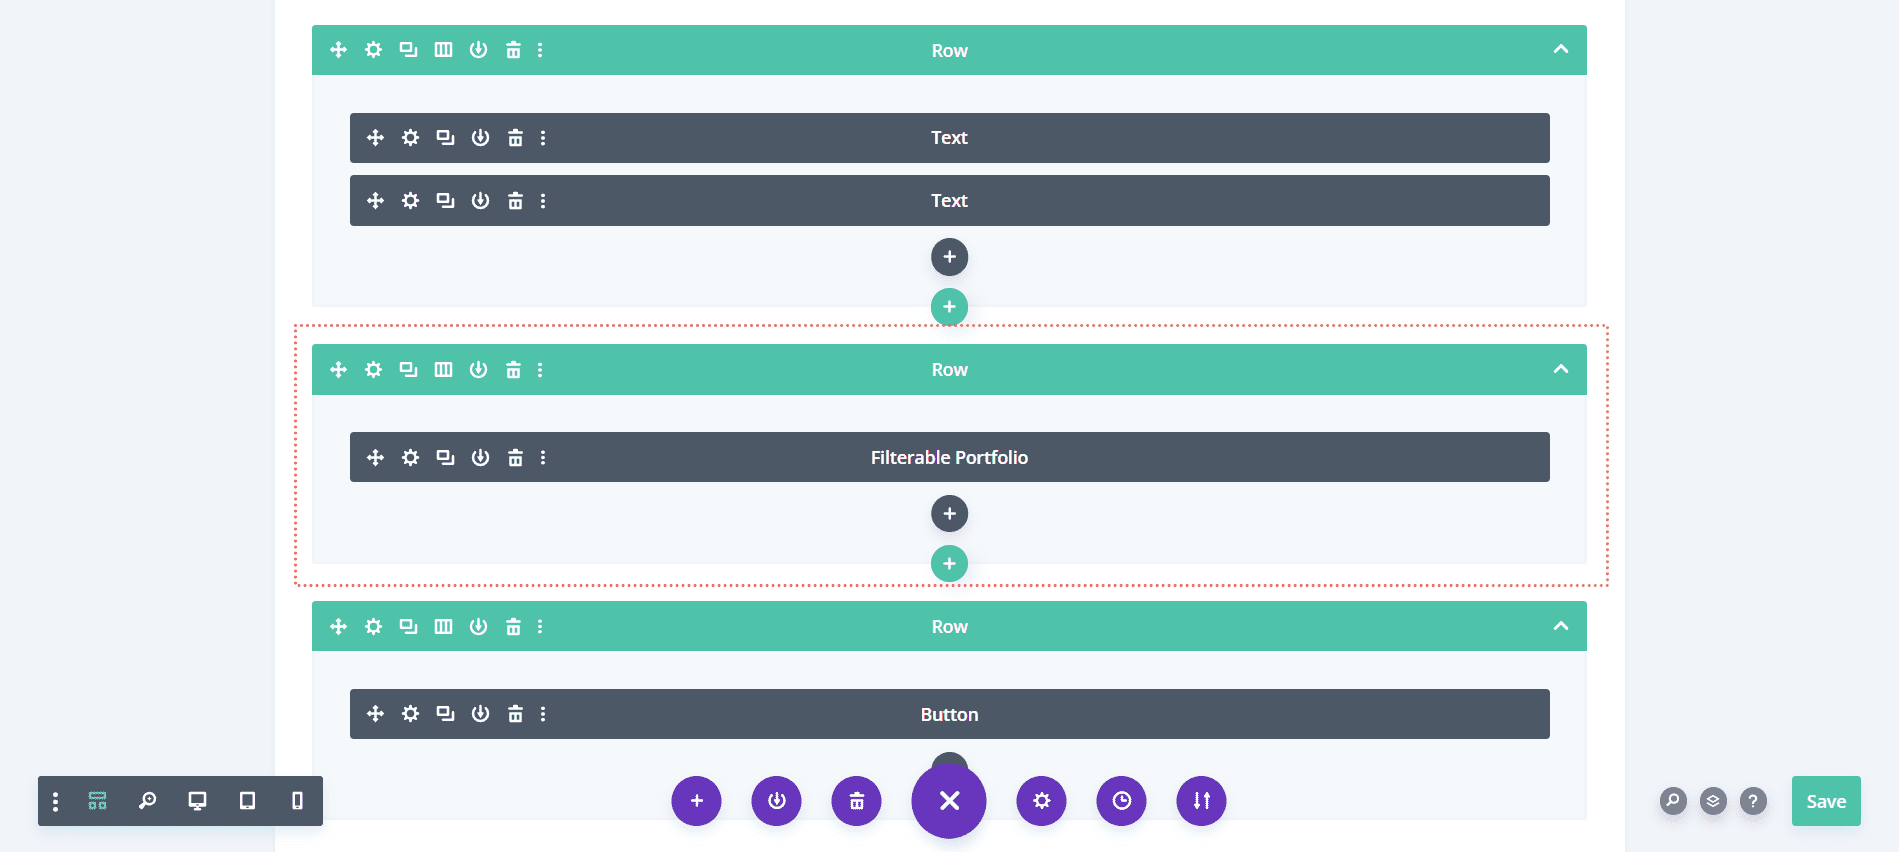Click the green Save button
This screenshot has width=1899, height=852.
pyautogui.click(x=1826, y=801)
